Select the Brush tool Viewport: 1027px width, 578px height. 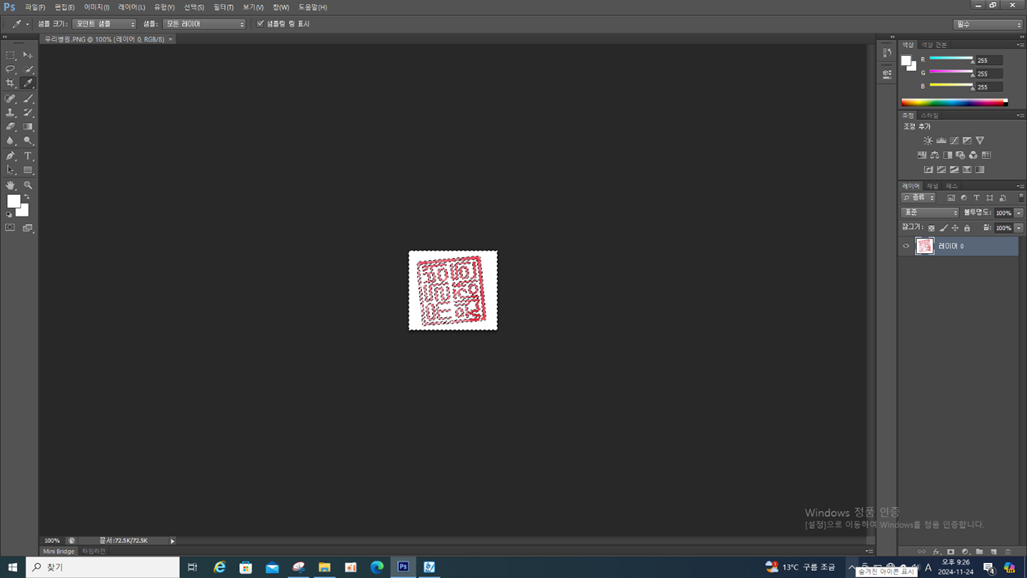[28, 99]
